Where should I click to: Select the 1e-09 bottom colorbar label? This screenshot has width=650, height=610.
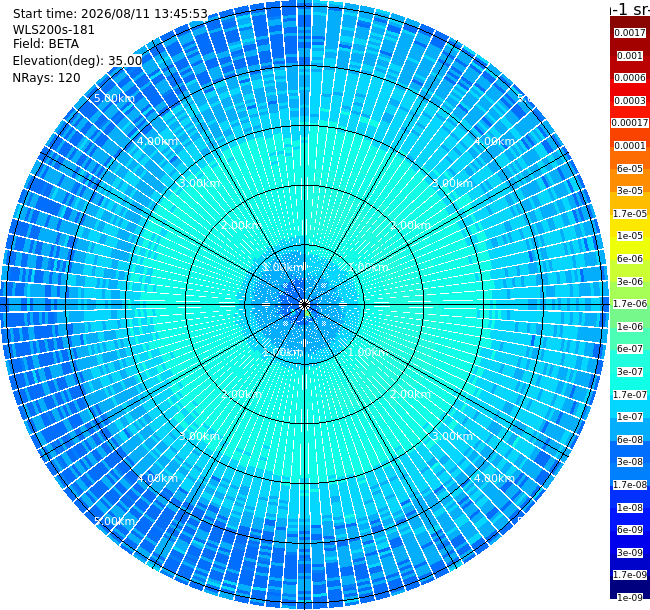(x=630, y=598)
